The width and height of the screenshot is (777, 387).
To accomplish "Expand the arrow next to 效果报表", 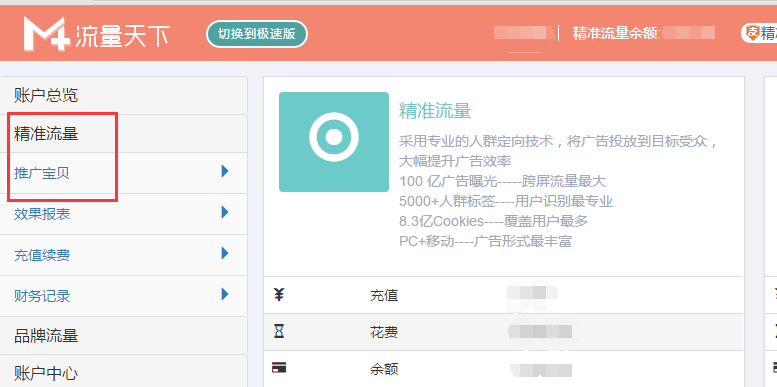I will click(x=225, y=213).
